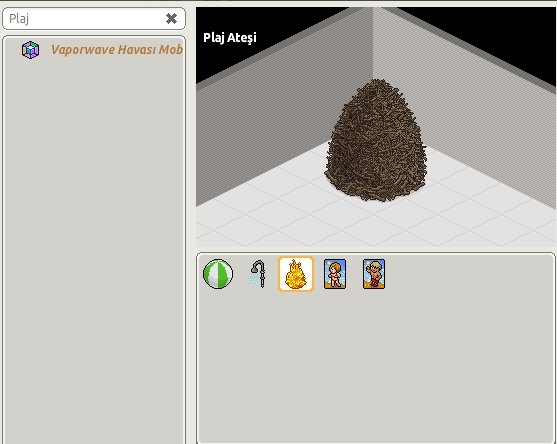
Task: Select the flaming bonfire item
Action: pos(296,274)
